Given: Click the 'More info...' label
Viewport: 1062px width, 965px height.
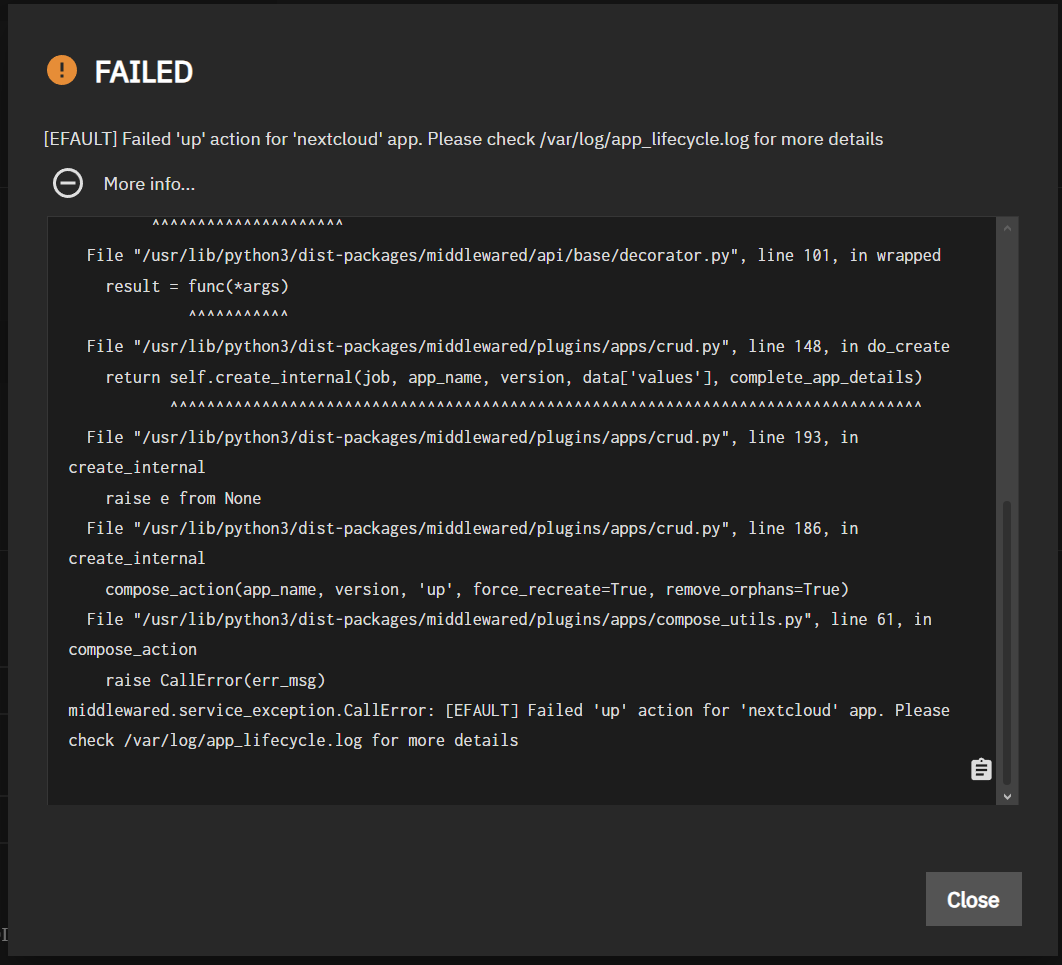Looking at the screenshot, I should click(149, 184).
